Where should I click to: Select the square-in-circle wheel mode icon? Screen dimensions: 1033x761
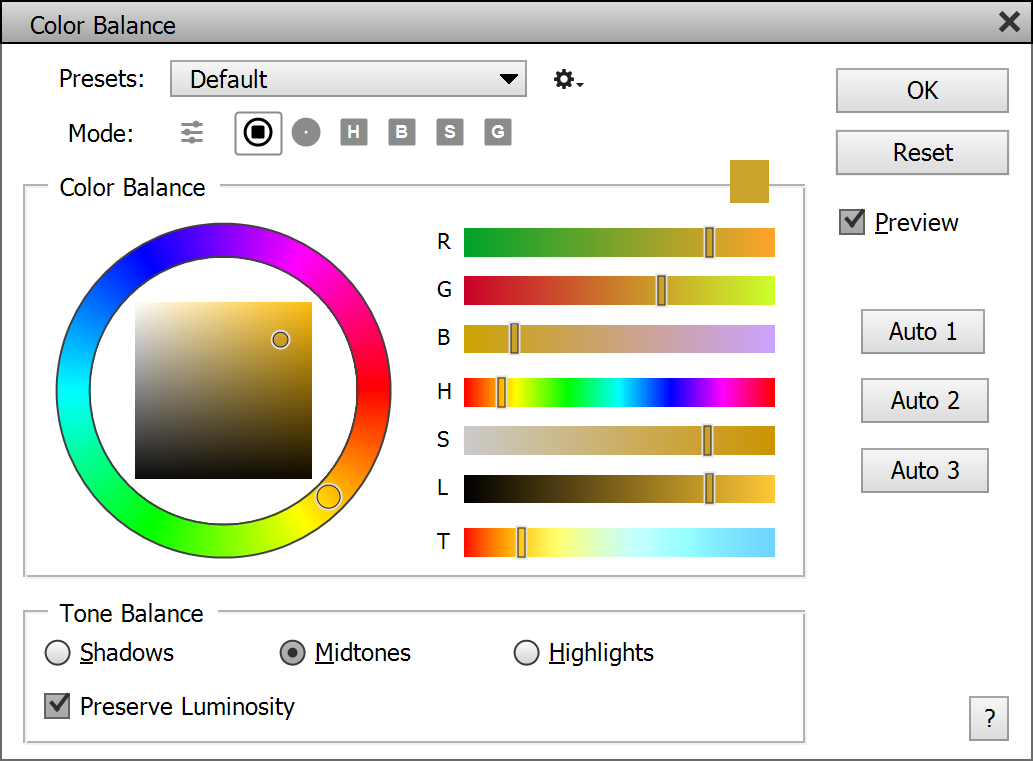click(258, 132)
